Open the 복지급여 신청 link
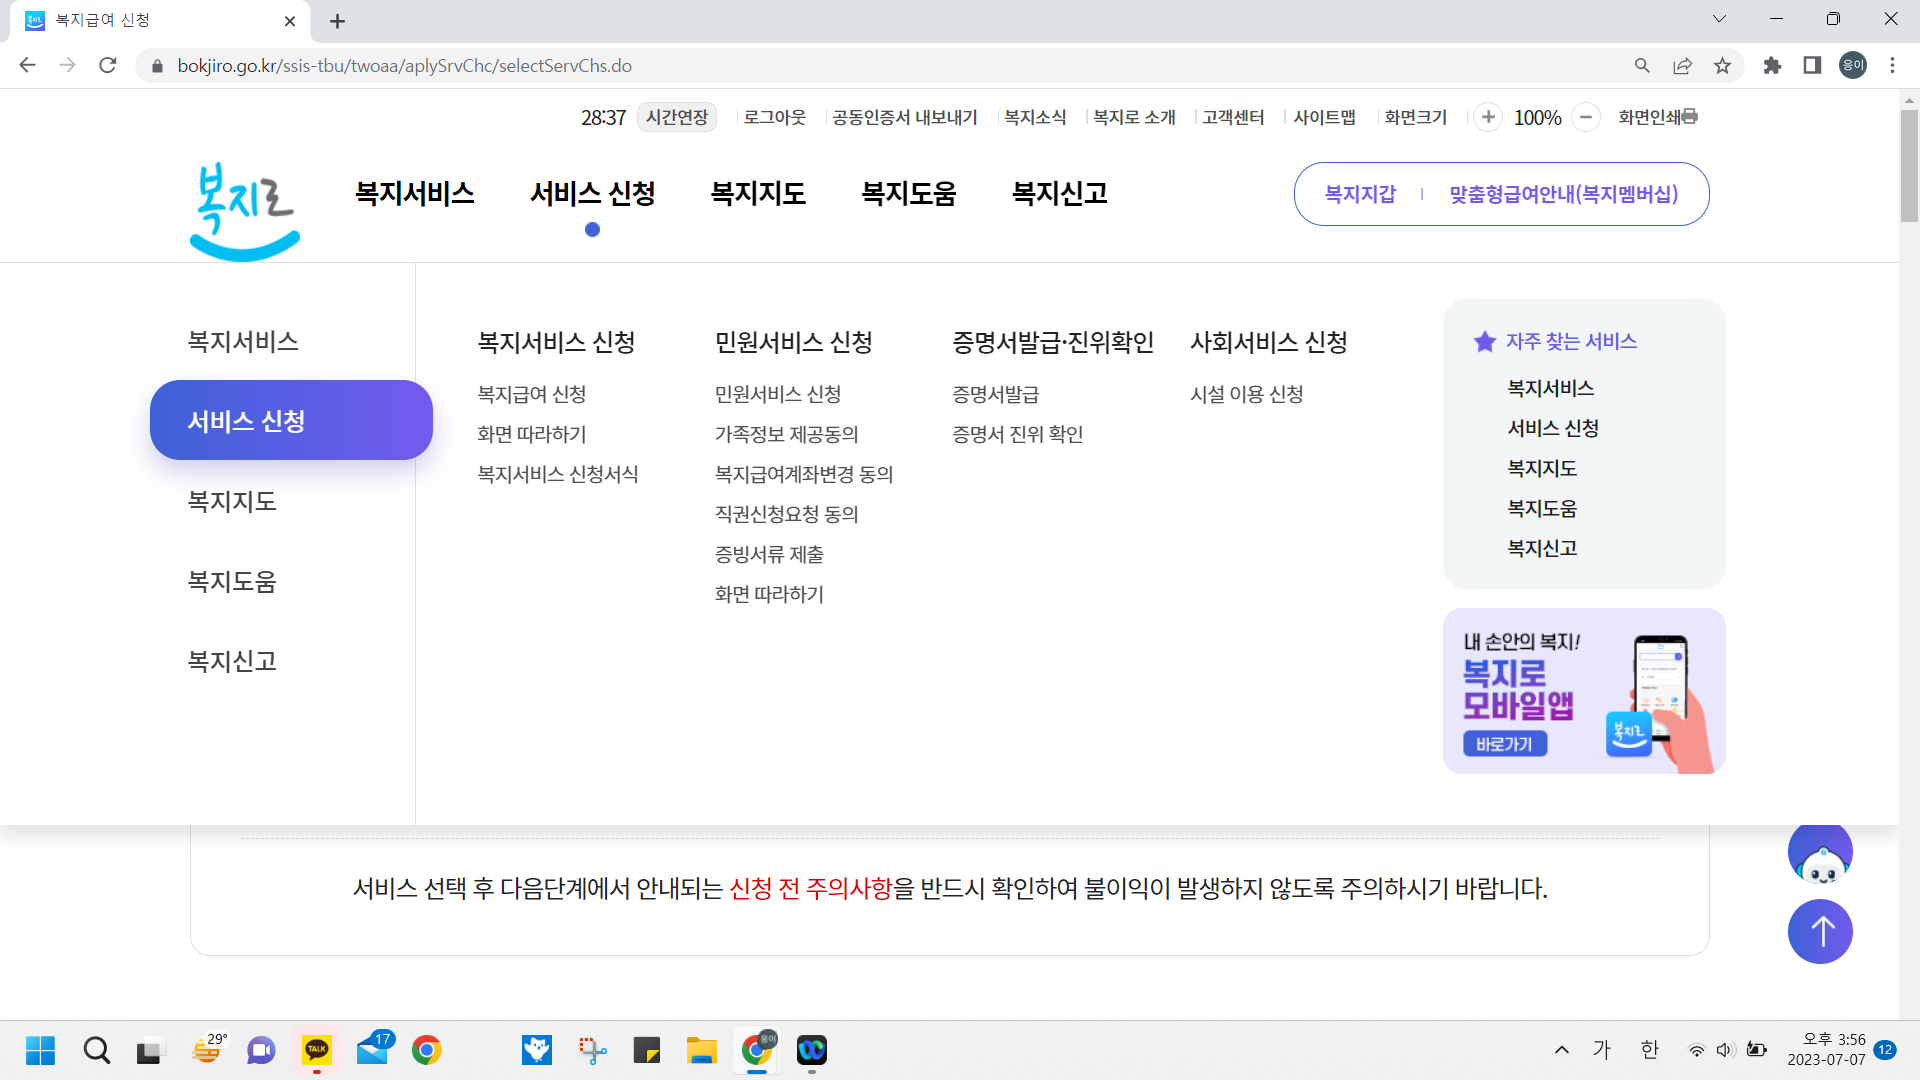Image resolution: width=1920 pixels, height=1080 pixels. pos(532,394)
